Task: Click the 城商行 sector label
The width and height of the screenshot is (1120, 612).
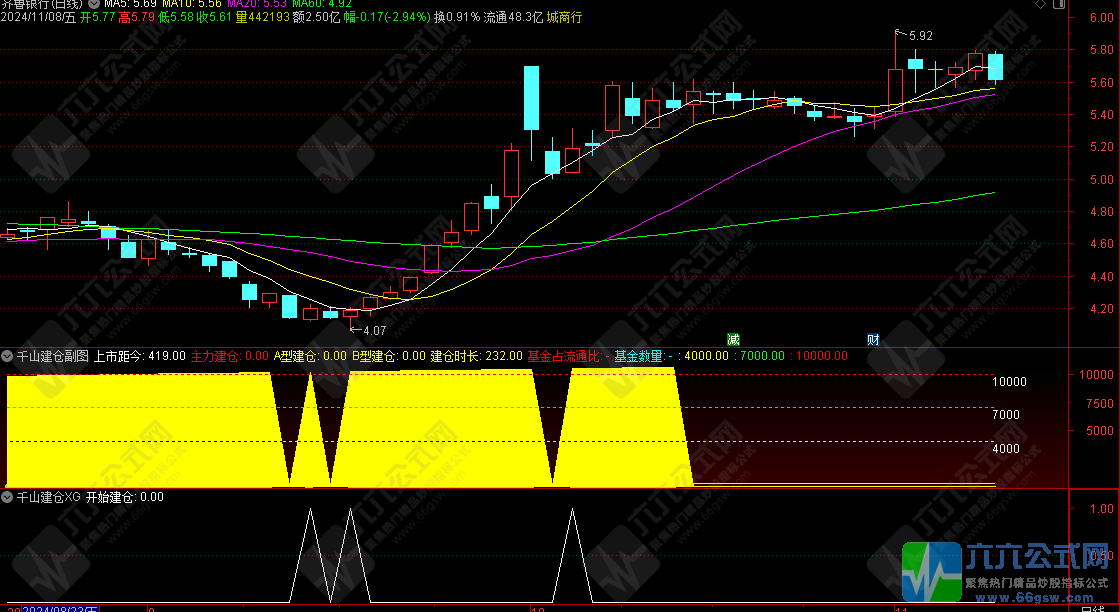Action: pyautogui.click(x=566, y=17)
